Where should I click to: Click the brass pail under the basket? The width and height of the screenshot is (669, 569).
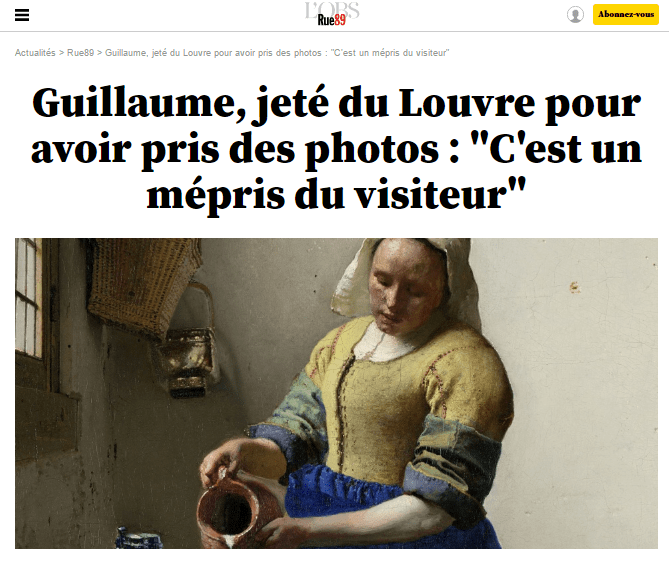tap(189, 356)
